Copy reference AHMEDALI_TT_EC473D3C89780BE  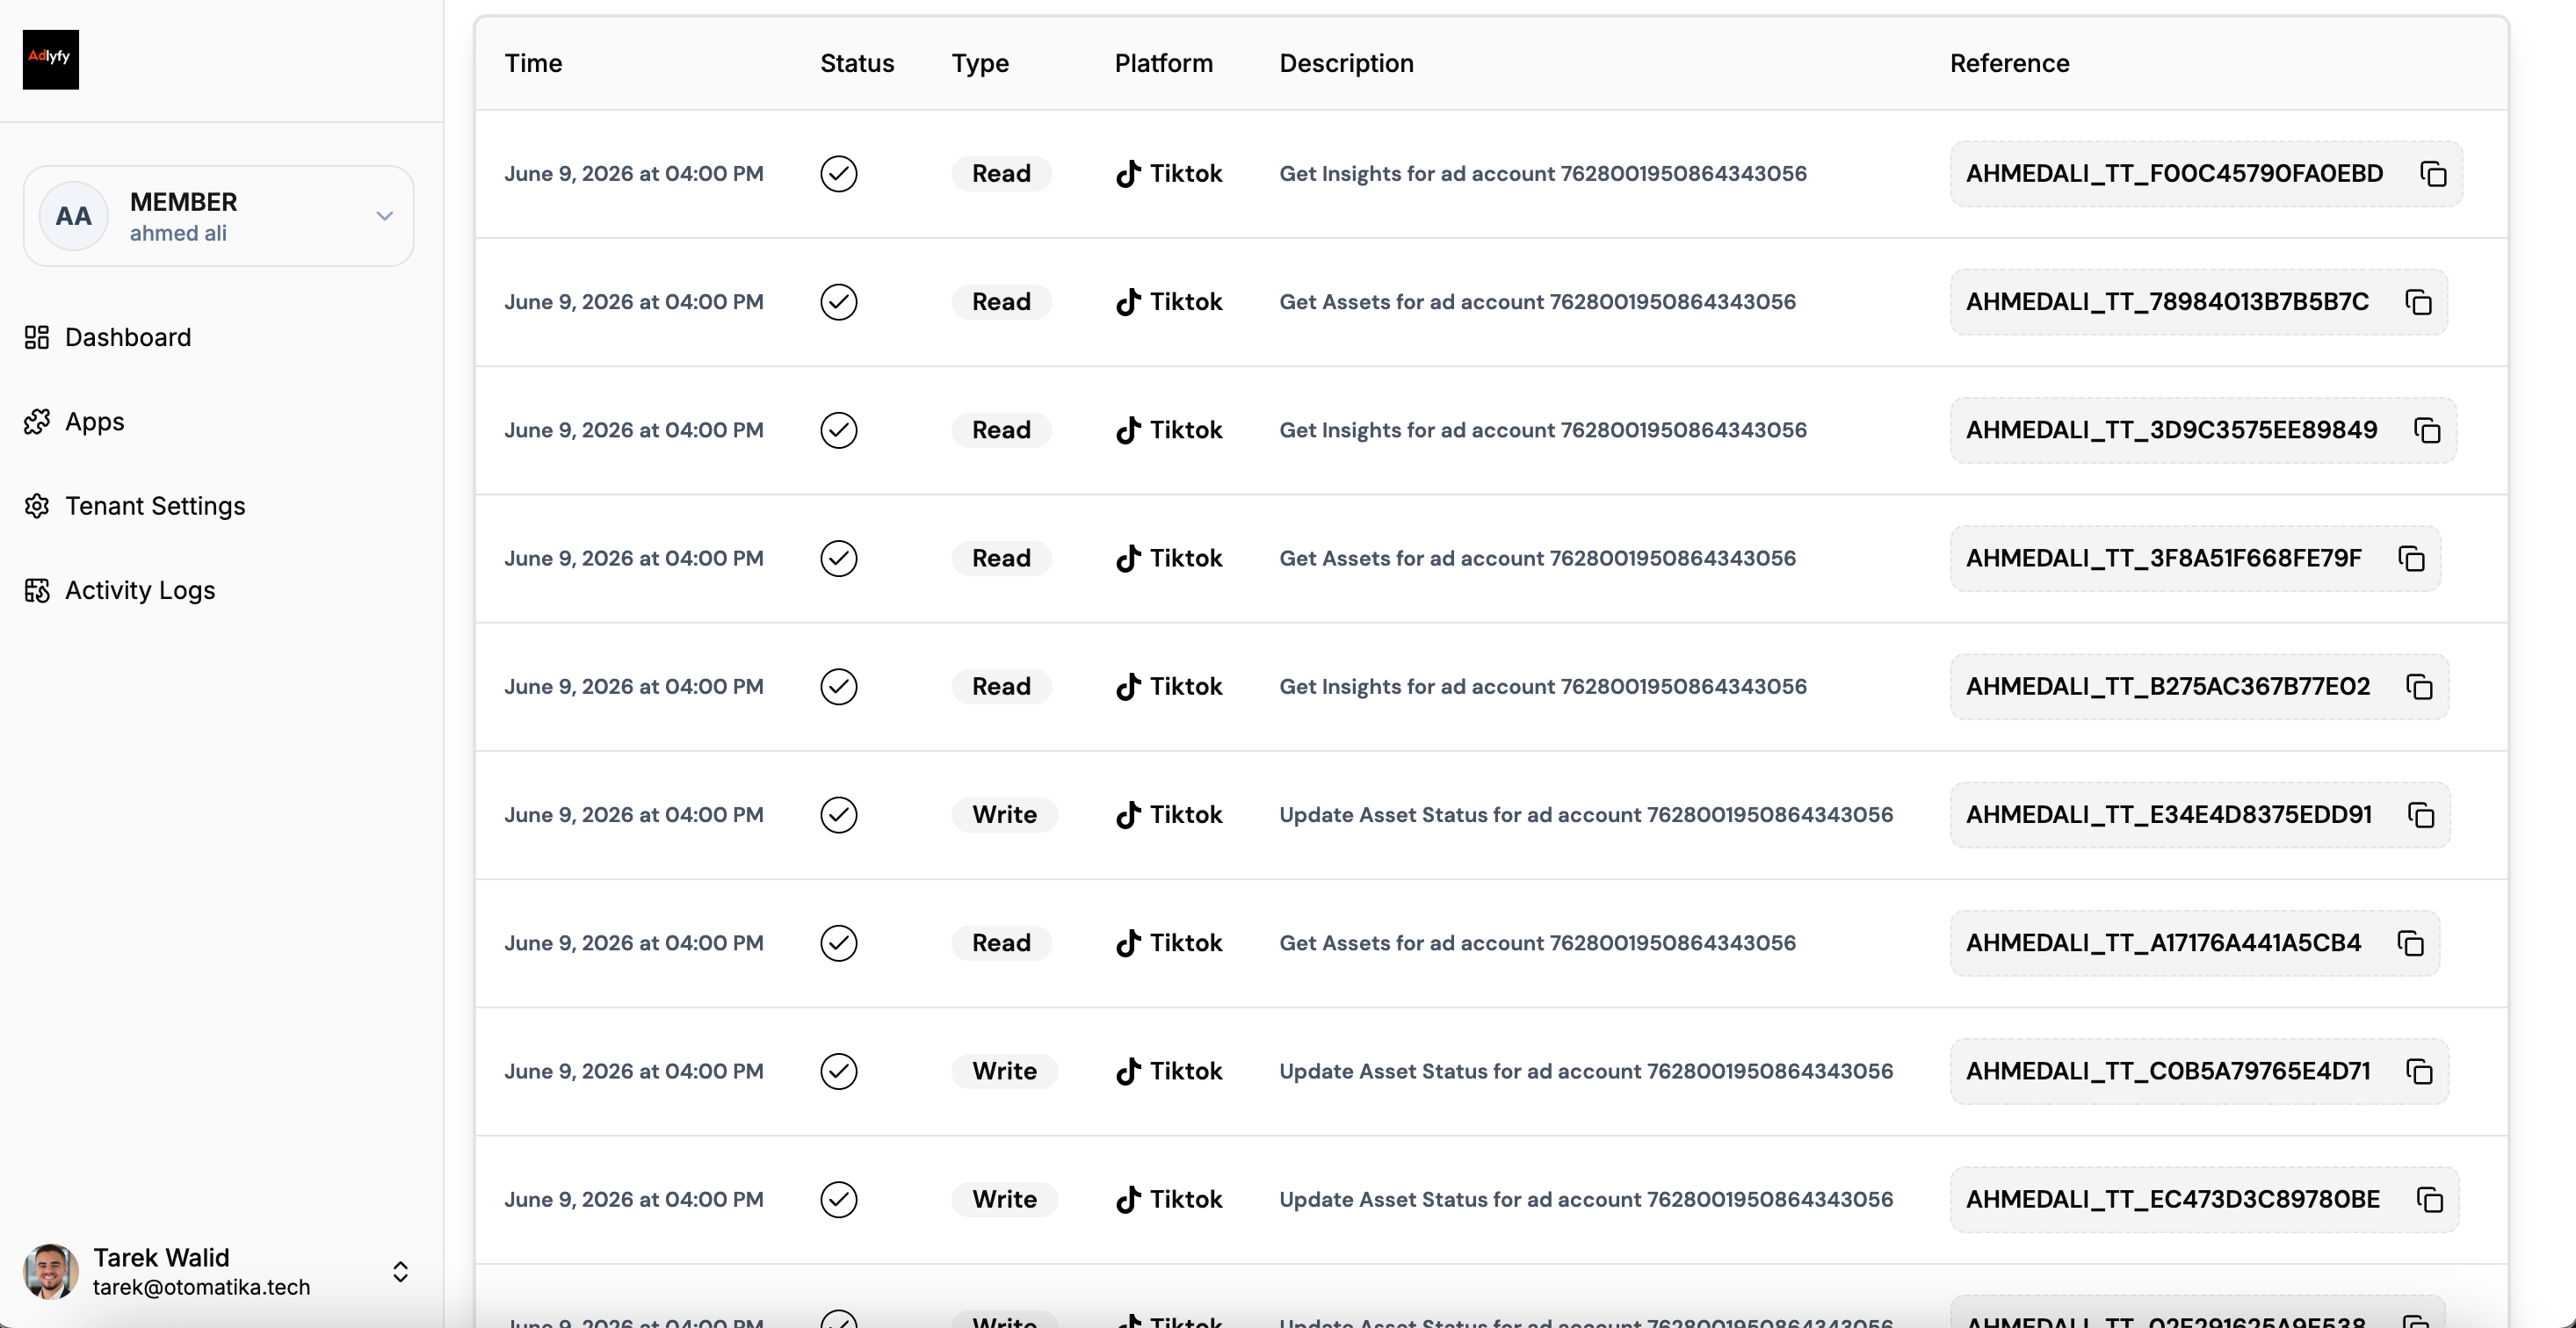pos(2430,1200)
